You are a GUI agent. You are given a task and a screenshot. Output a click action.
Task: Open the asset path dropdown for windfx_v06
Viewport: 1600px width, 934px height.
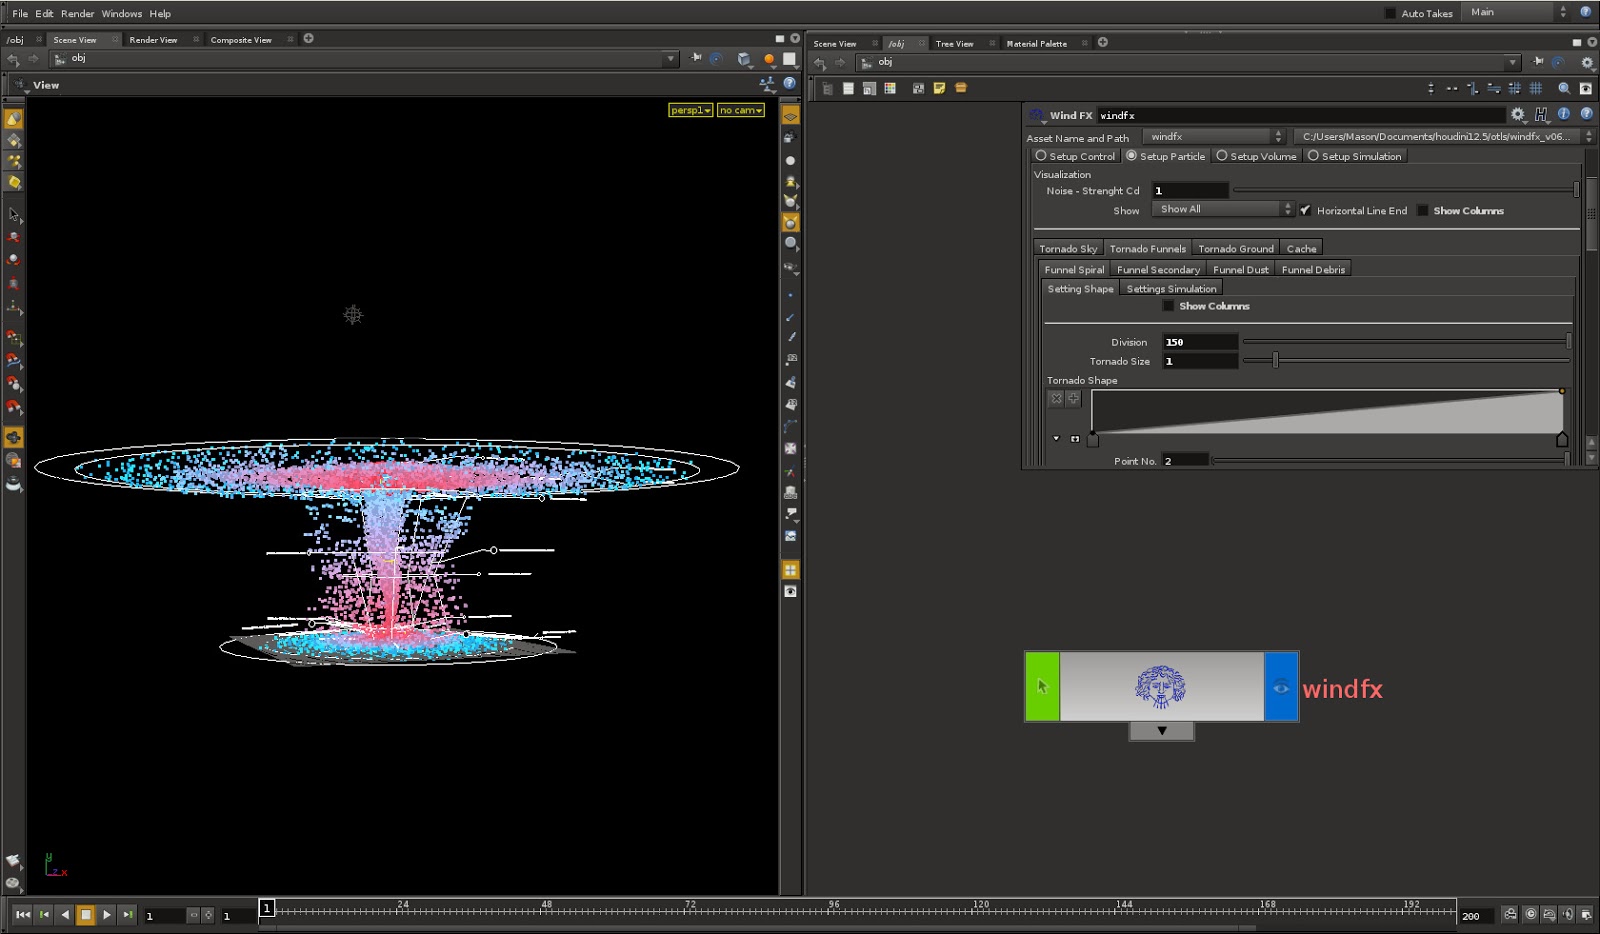[1443, 137]
